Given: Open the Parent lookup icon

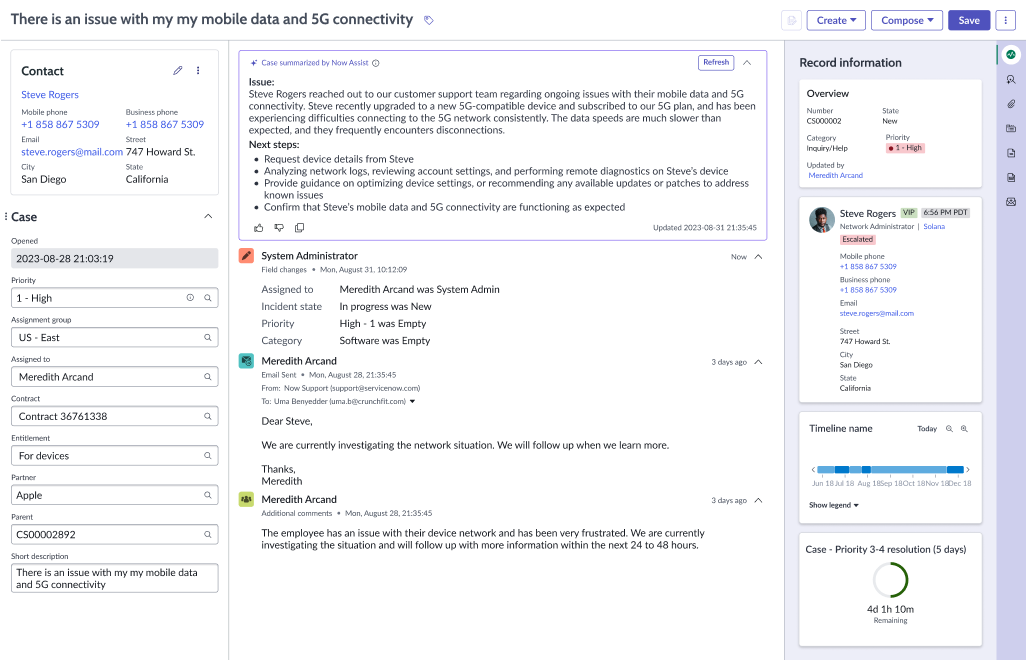Looking at the screenshot, I should tap(207, 534).
